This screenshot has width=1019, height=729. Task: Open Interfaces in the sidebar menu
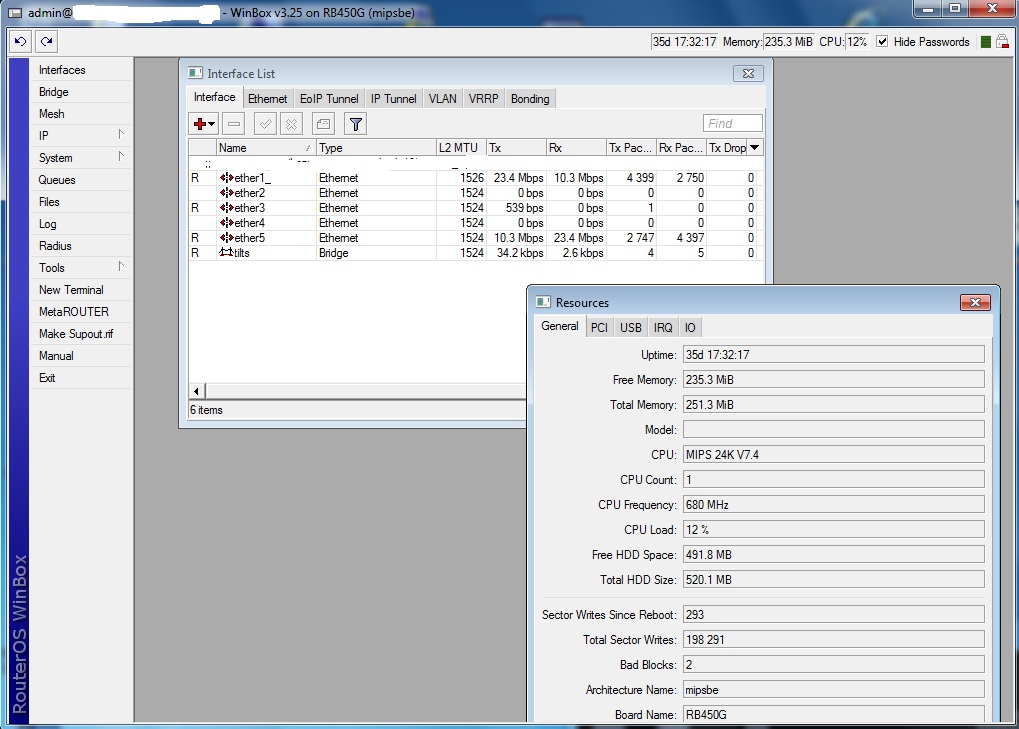coord(81,70)
